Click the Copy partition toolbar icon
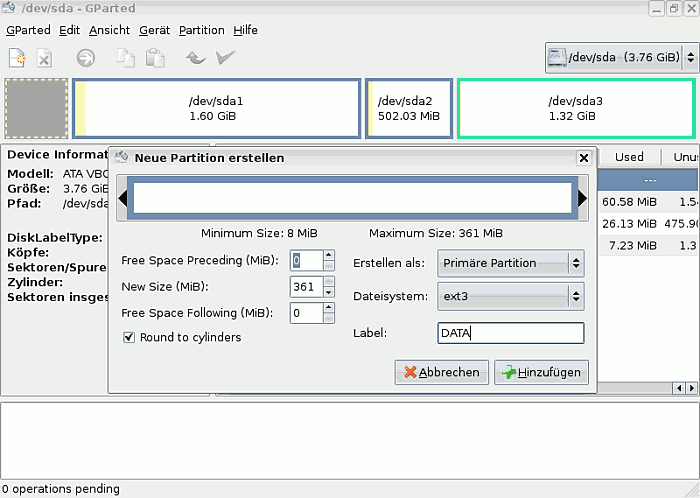Screen dimensions: 700x498 [125, 58]
